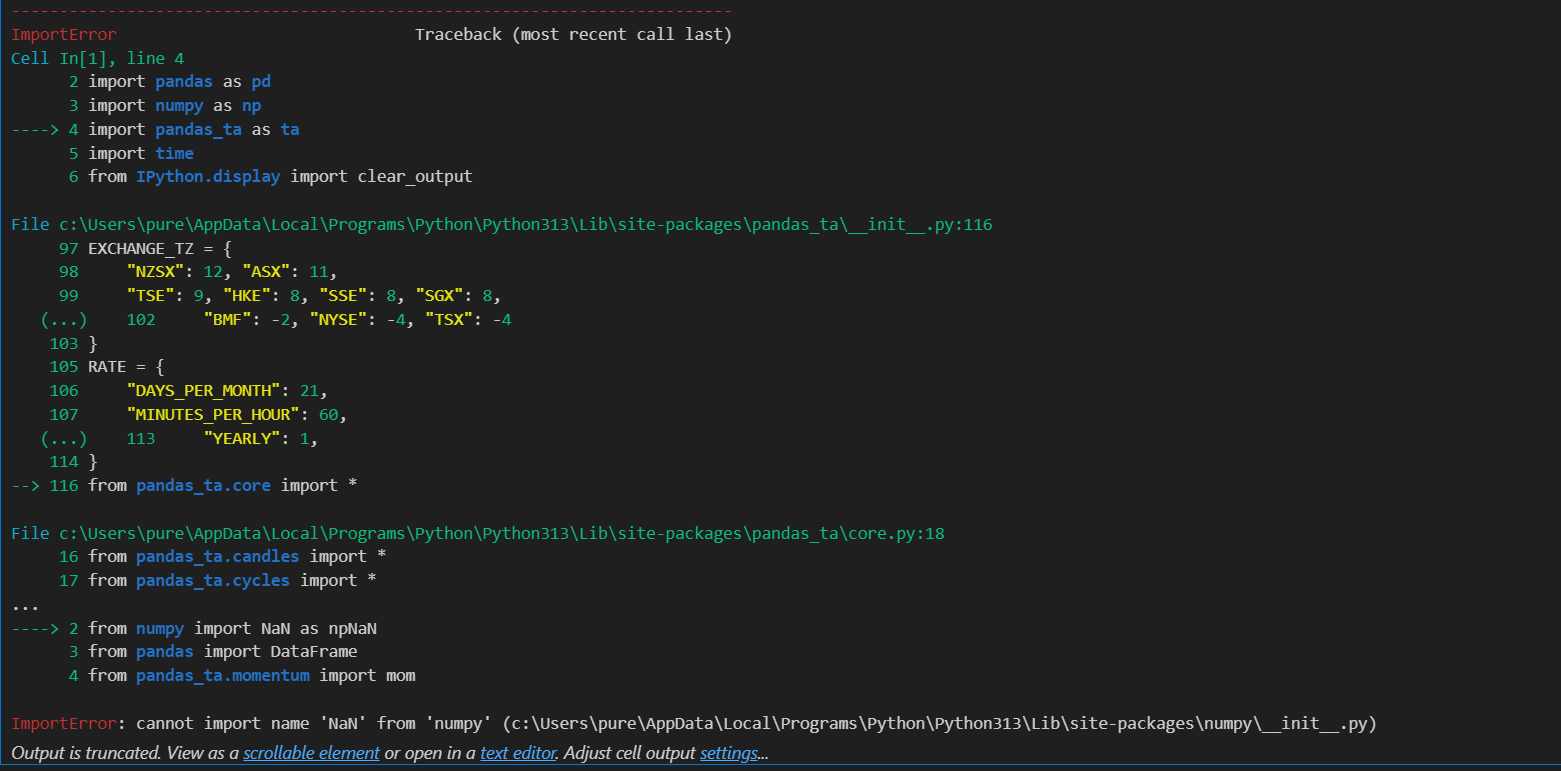Image resolution: width=1561 pixels, height=771 pixels.
Task: Click the 'import pandas_ta as ta' line
Action: (194, 130)
